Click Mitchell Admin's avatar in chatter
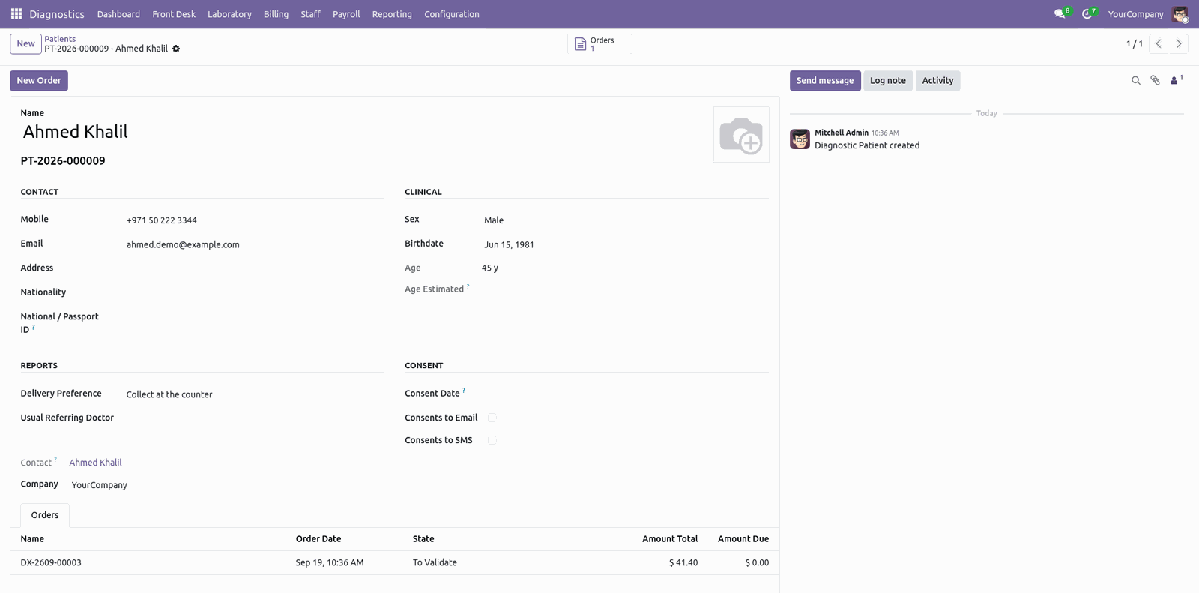Image resolution: width=1199 pixels, height=593 pixels. pyautogui.click(x=800, y=138)
